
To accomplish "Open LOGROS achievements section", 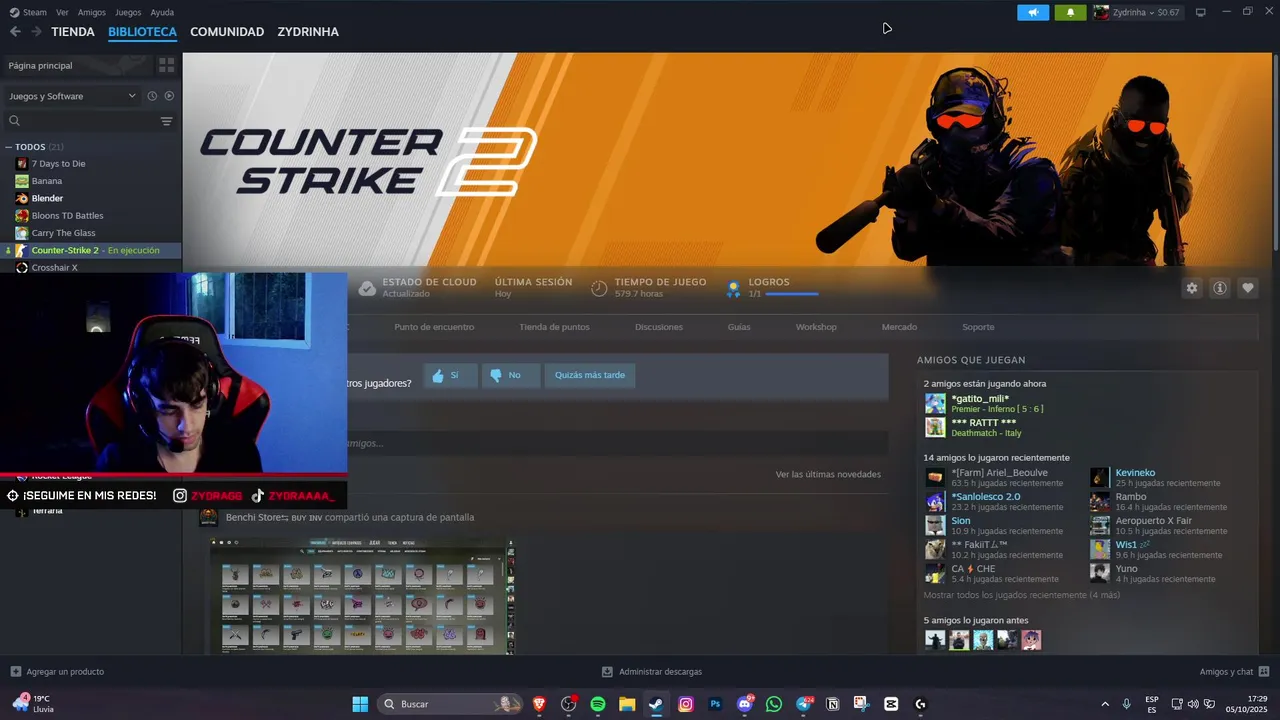I will pos(769,282).
